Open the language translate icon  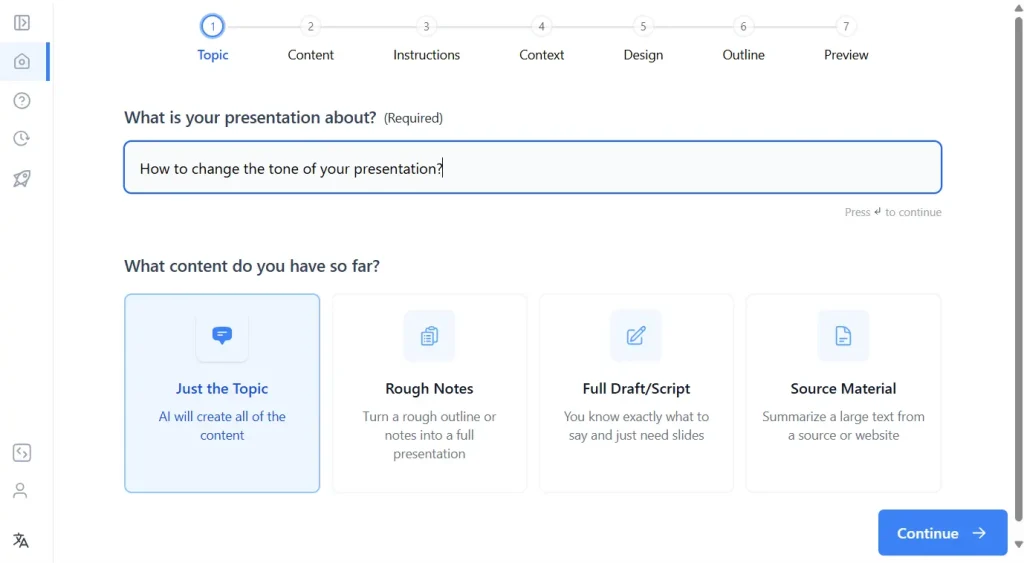pos(20,540)
